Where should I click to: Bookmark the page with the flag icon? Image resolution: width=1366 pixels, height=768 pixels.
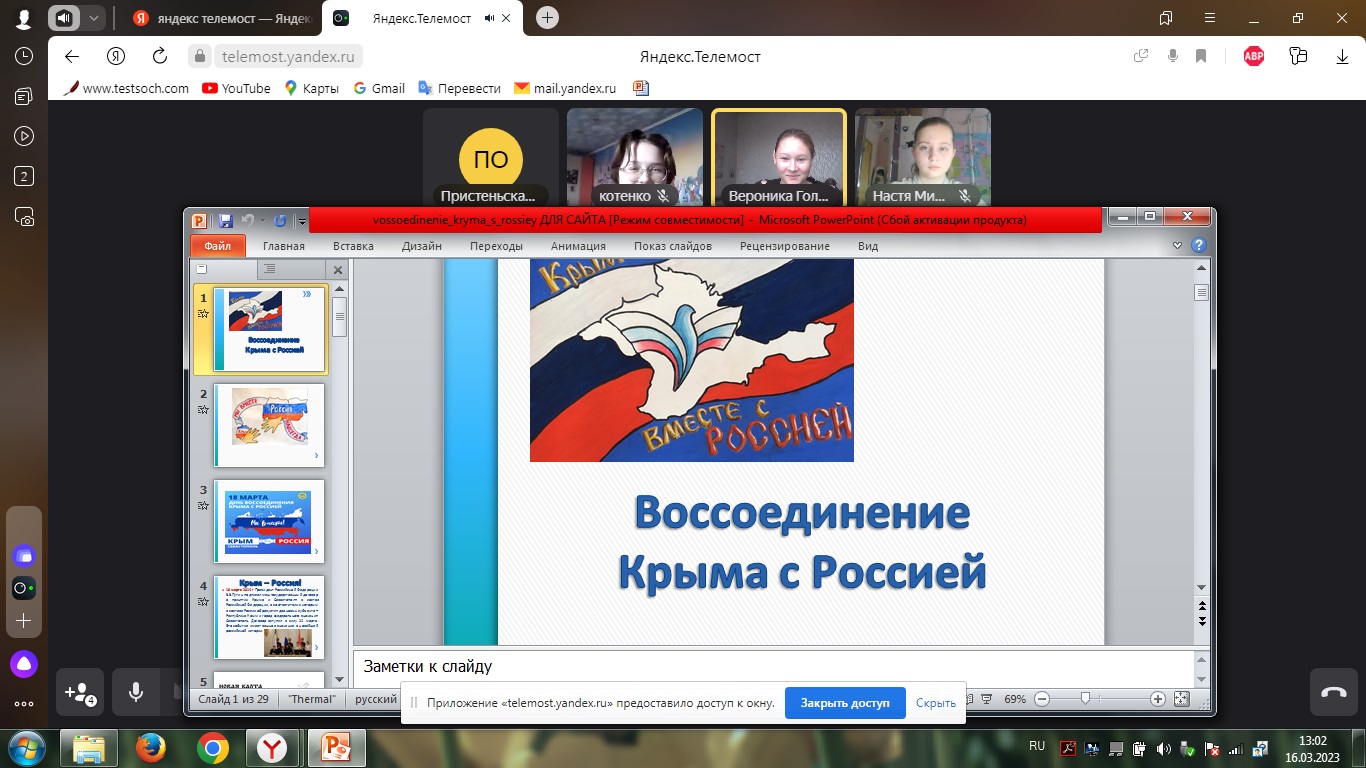(1201, 56)
